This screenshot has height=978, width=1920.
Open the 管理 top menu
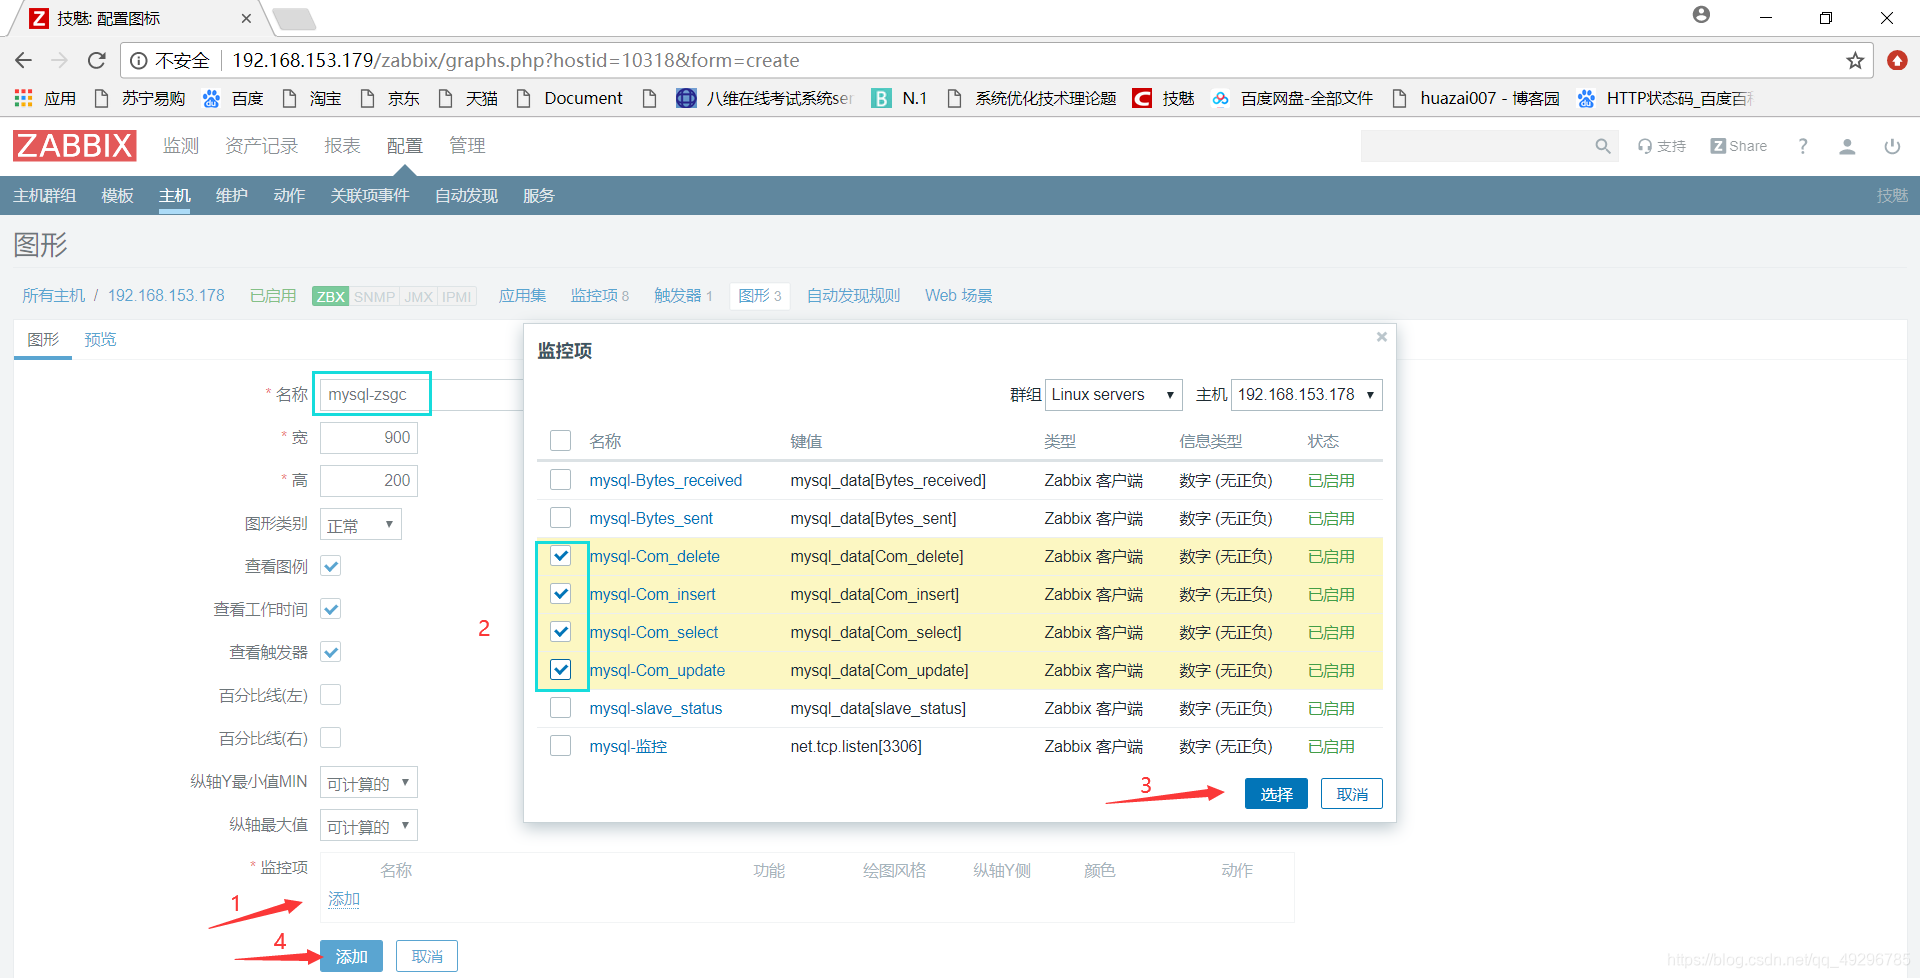point(467,146)
